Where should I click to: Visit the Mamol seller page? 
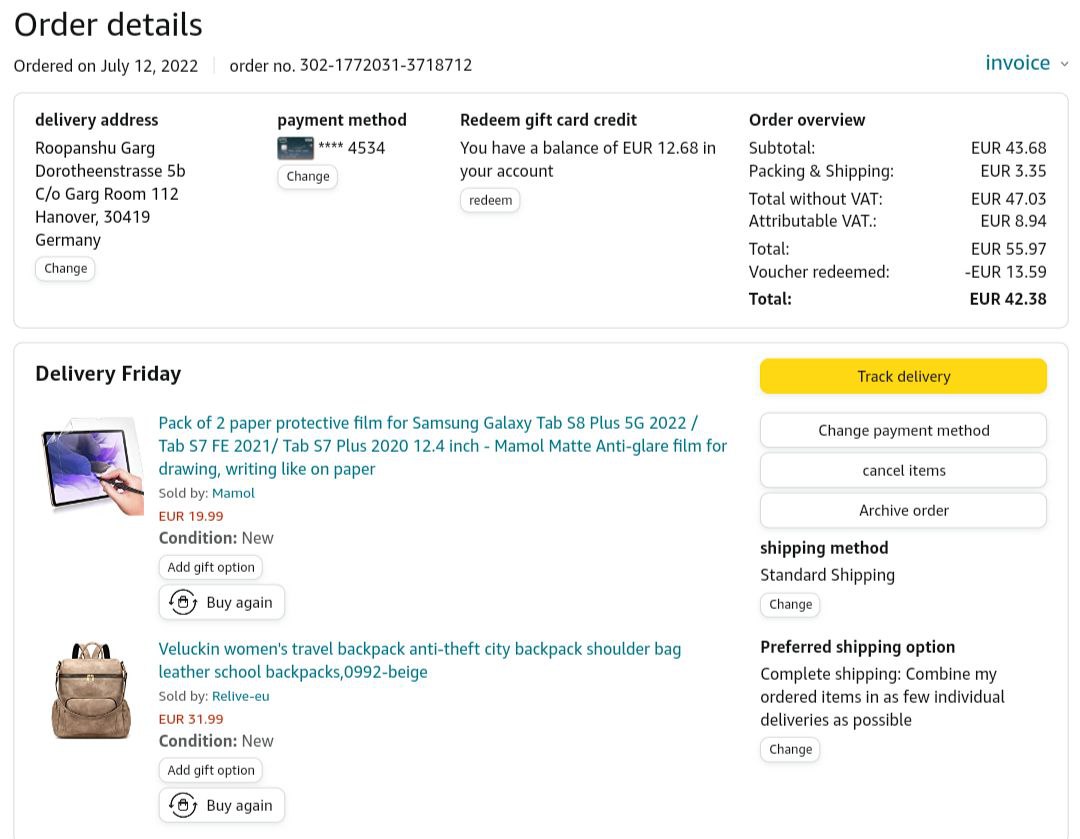pos(233,493)
